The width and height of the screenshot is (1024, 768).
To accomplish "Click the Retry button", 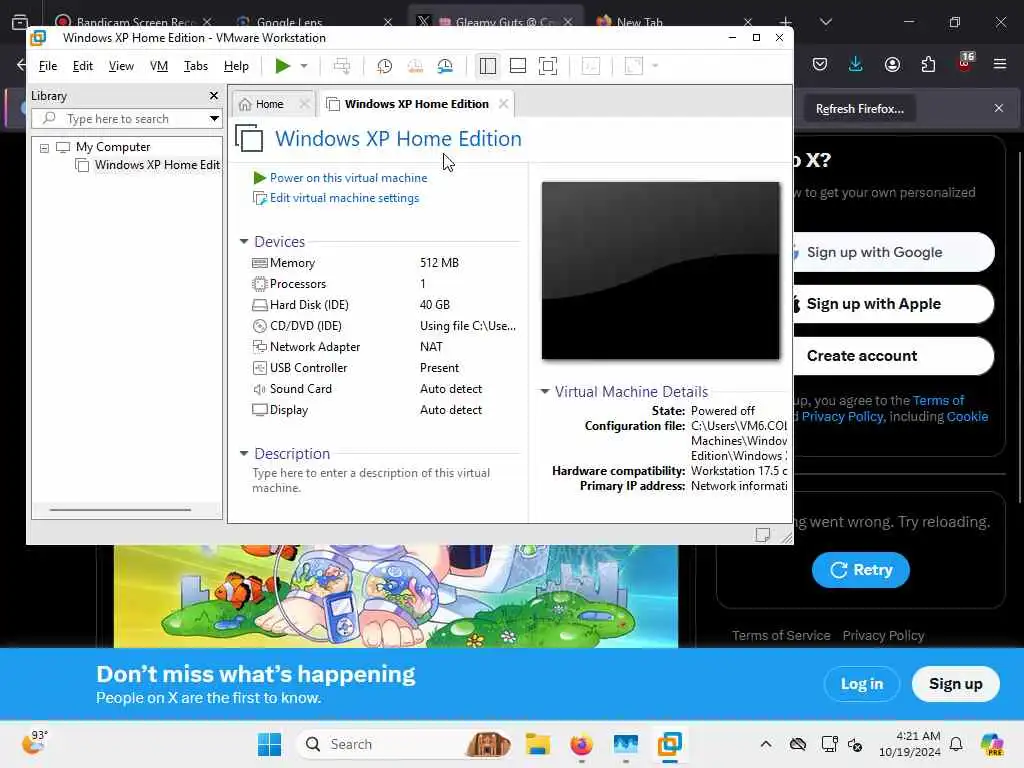I will point(861,570).
